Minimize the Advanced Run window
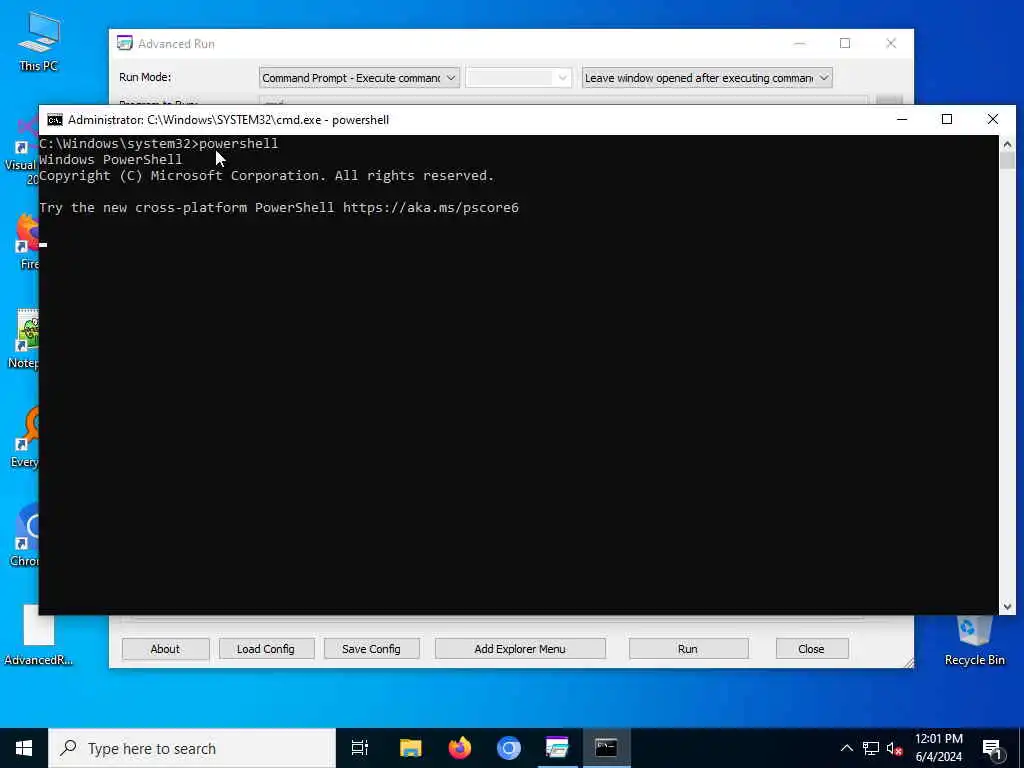This screenshot has width=1024, height=768. point(799,43)
